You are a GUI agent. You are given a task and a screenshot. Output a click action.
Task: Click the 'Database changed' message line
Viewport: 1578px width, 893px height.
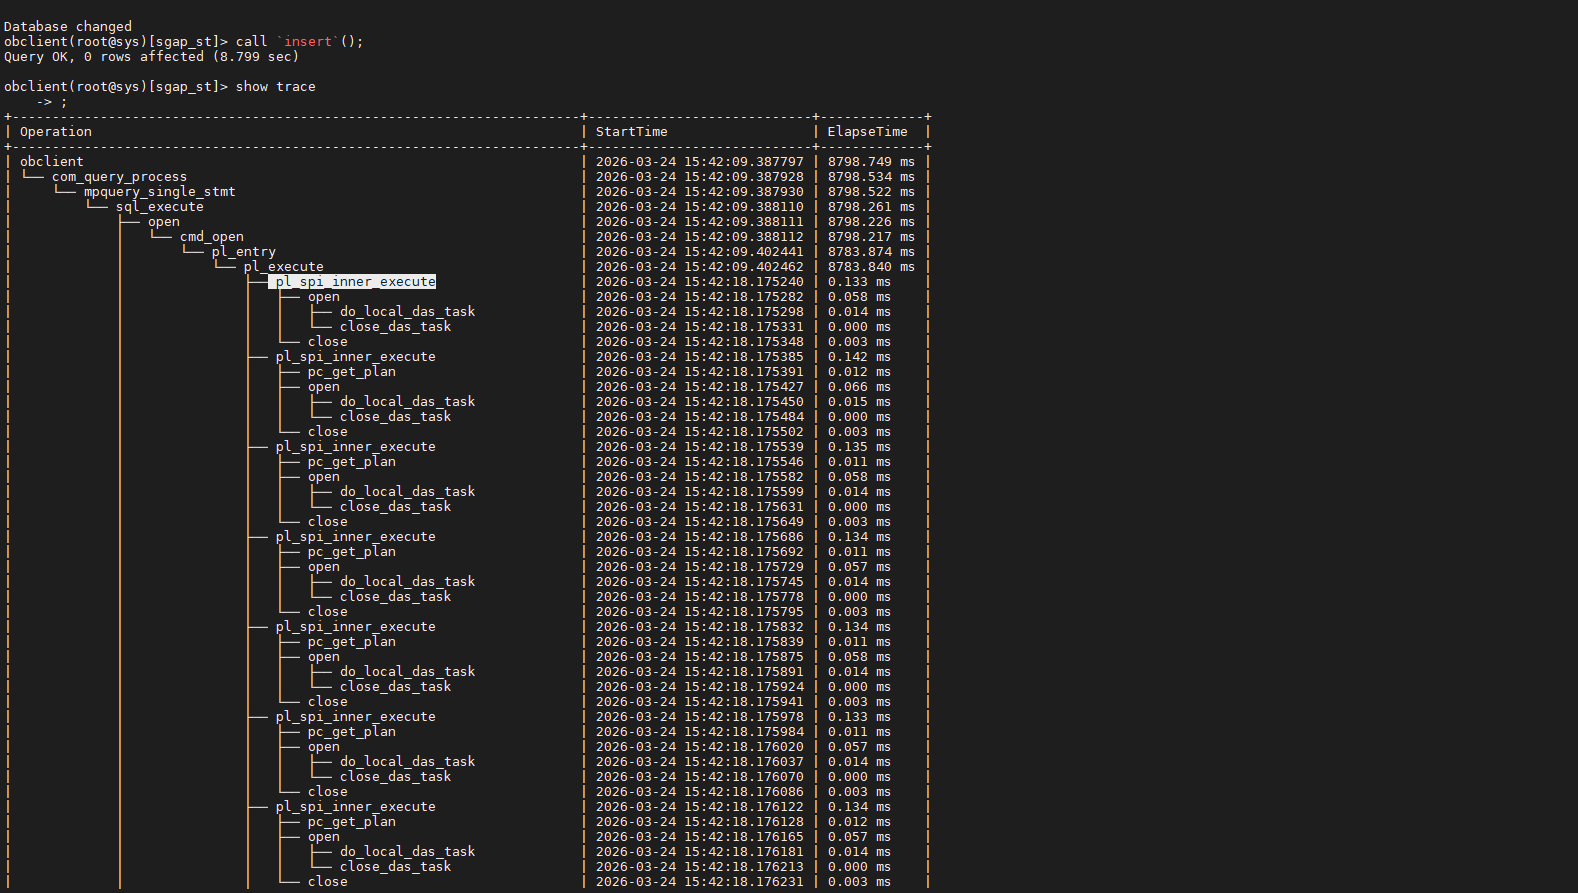[x=68, y=27]
